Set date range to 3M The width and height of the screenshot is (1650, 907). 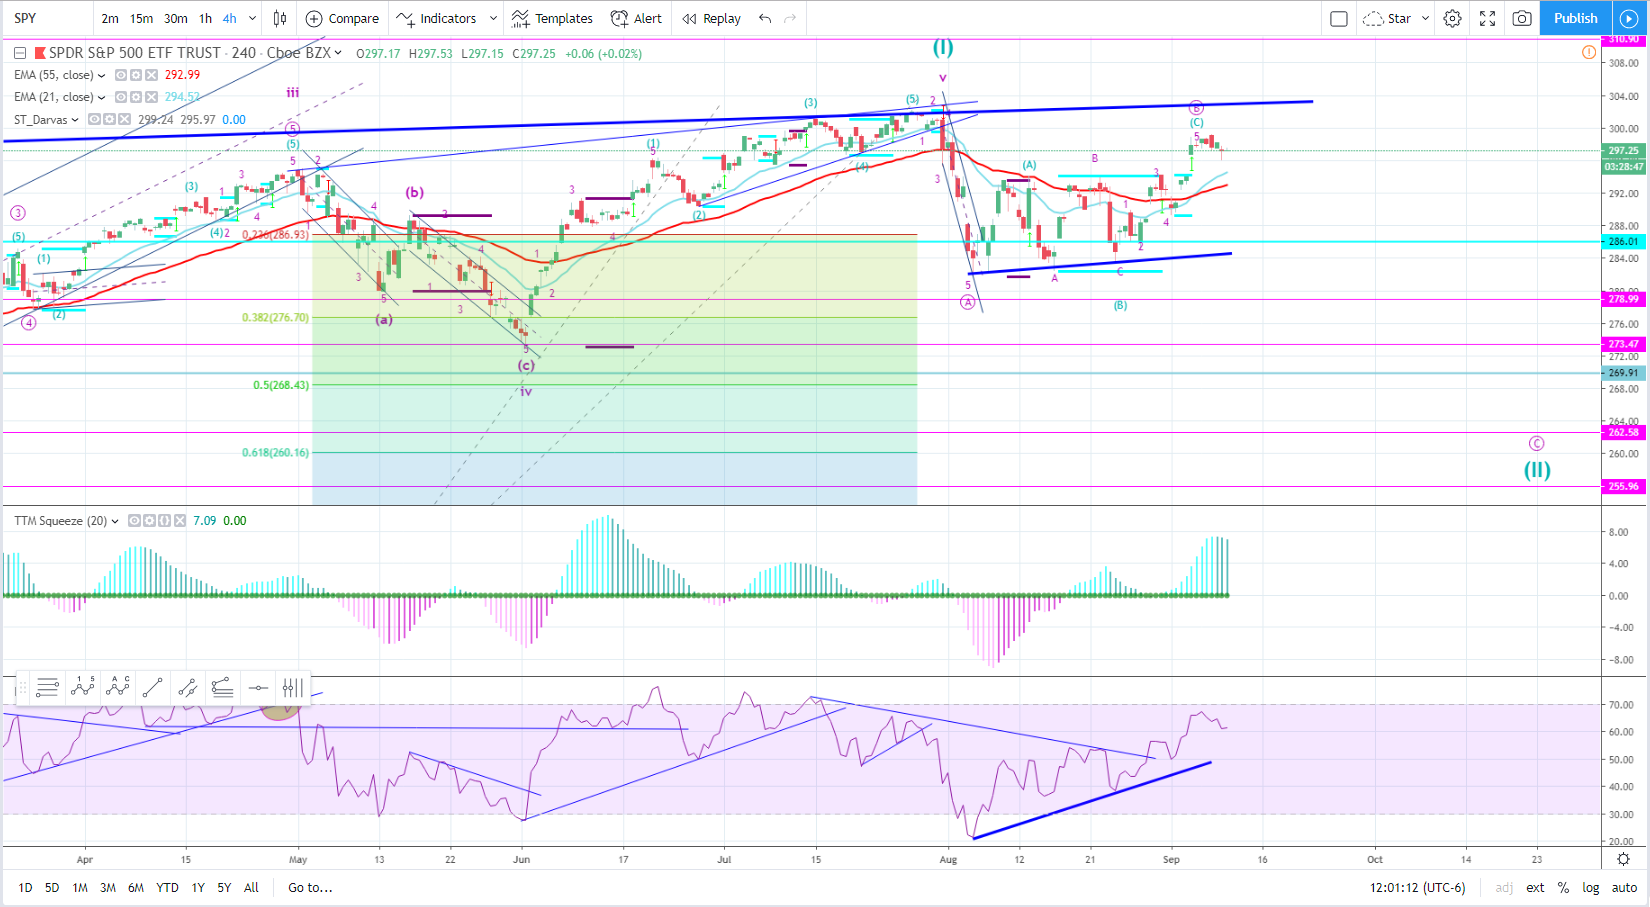point(108,887)
